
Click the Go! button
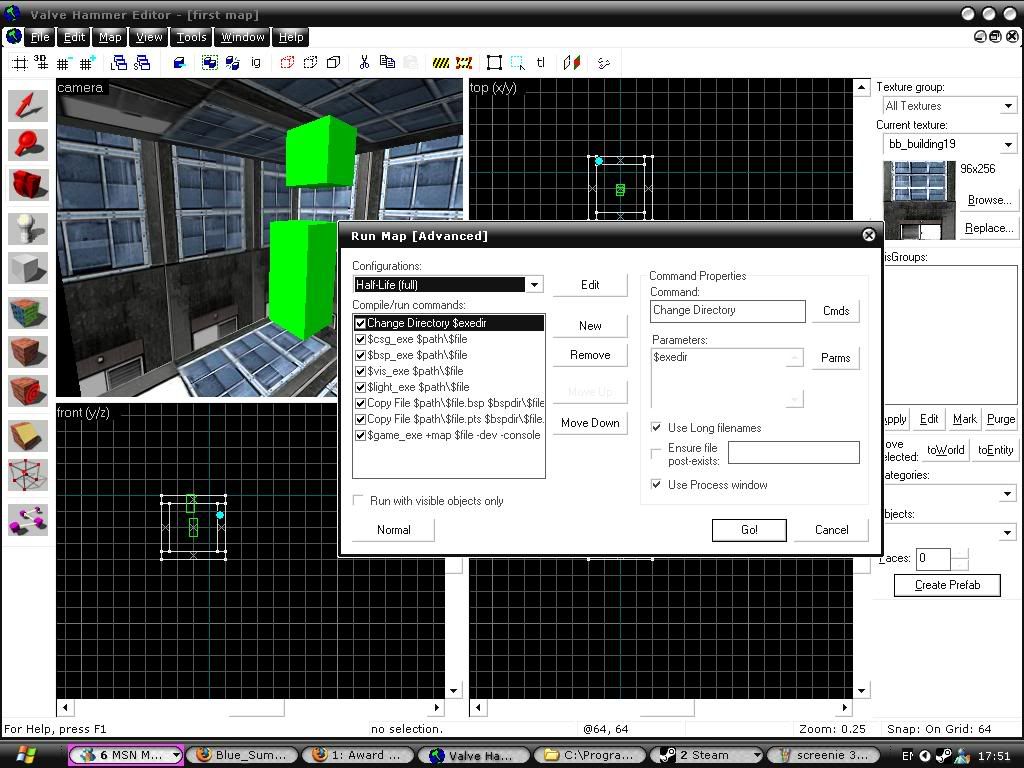[749, 530]
